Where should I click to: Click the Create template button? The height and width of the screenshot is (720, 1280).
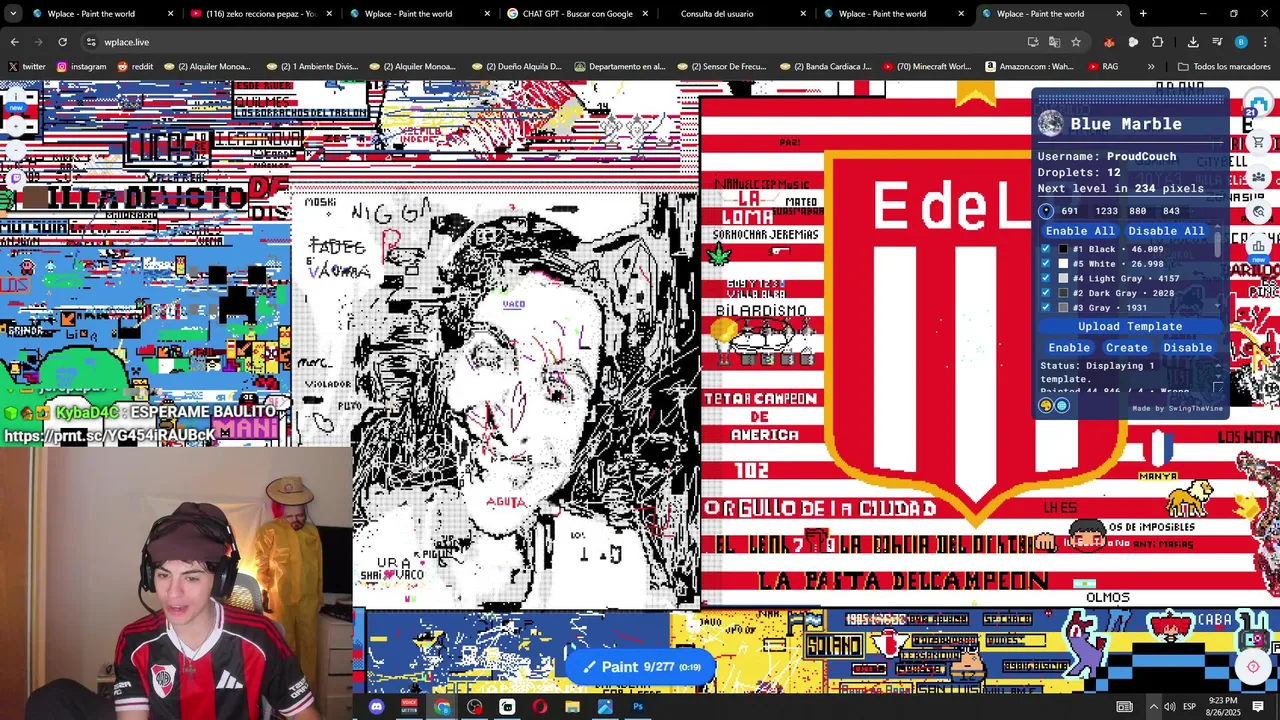(x=1127, y=348)
